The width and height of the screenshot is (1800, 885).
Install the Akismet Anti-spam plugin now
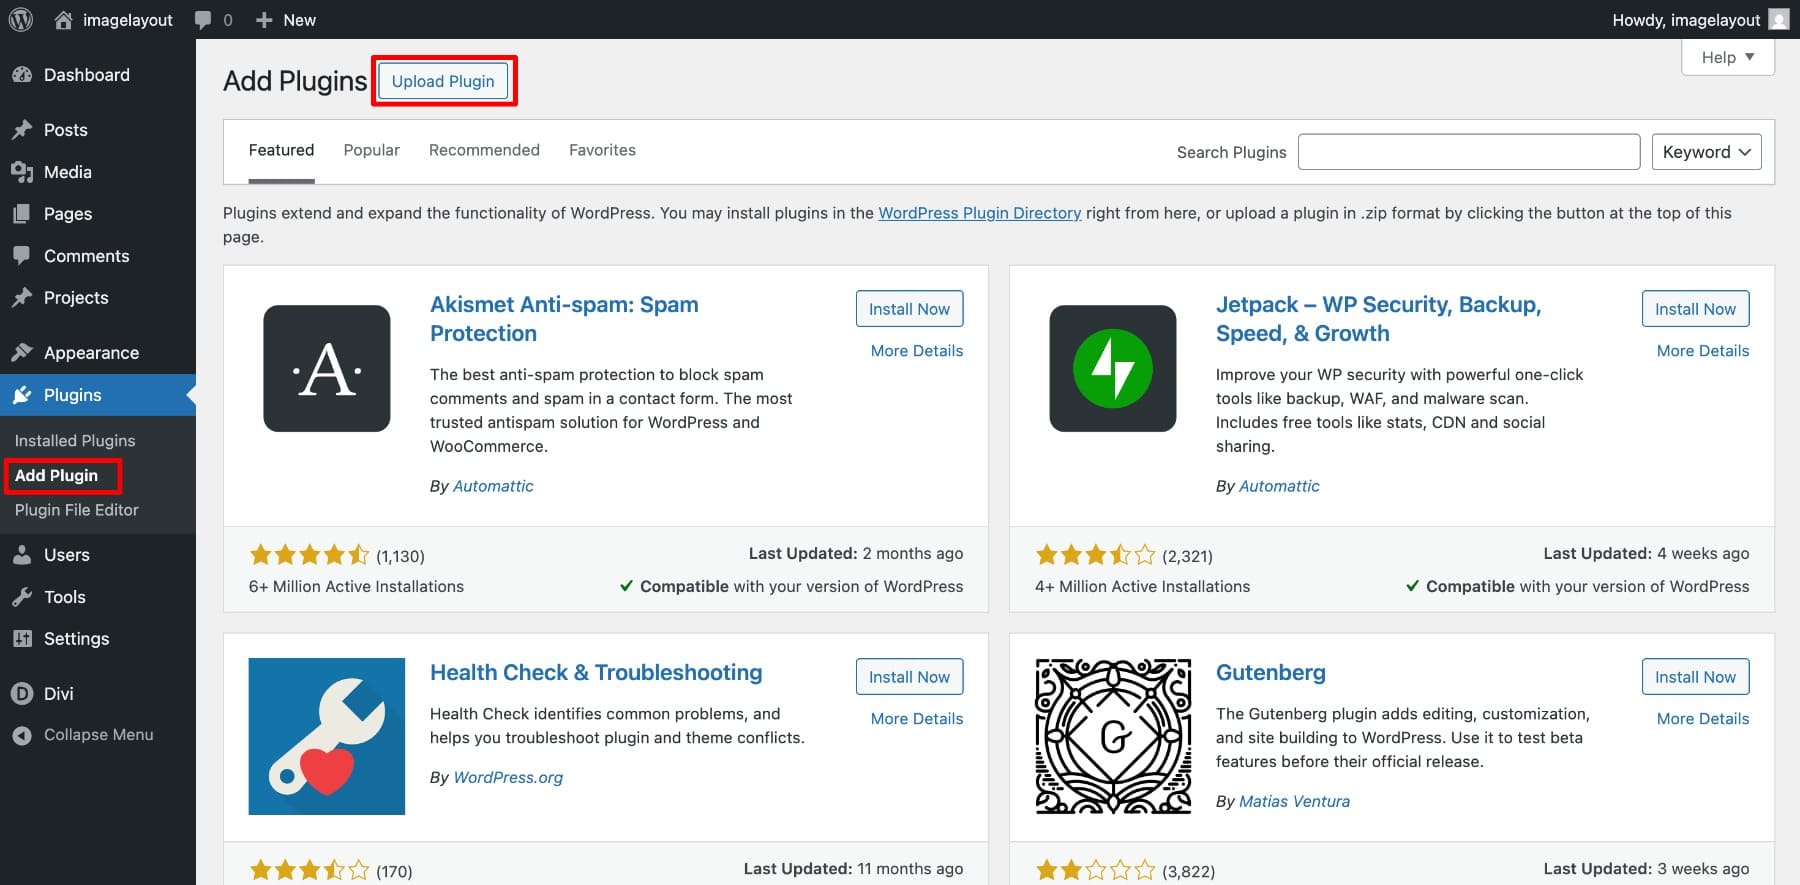[x=909, y=309]
